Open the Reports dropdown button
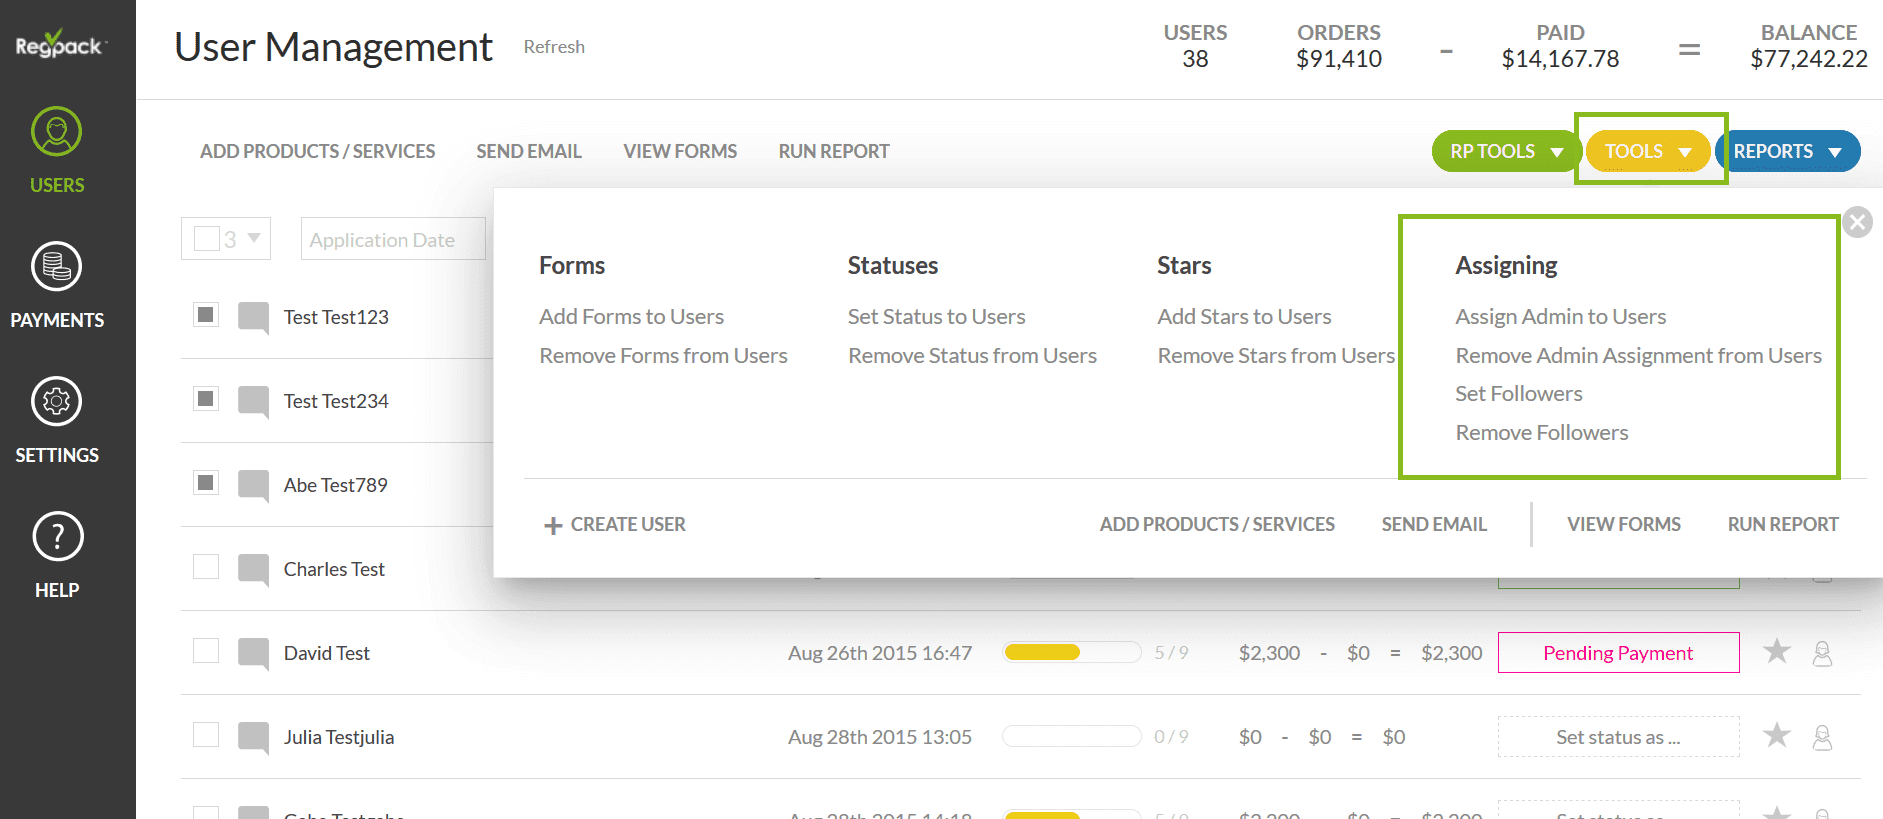The image size is (1883, 819). 1787,151
